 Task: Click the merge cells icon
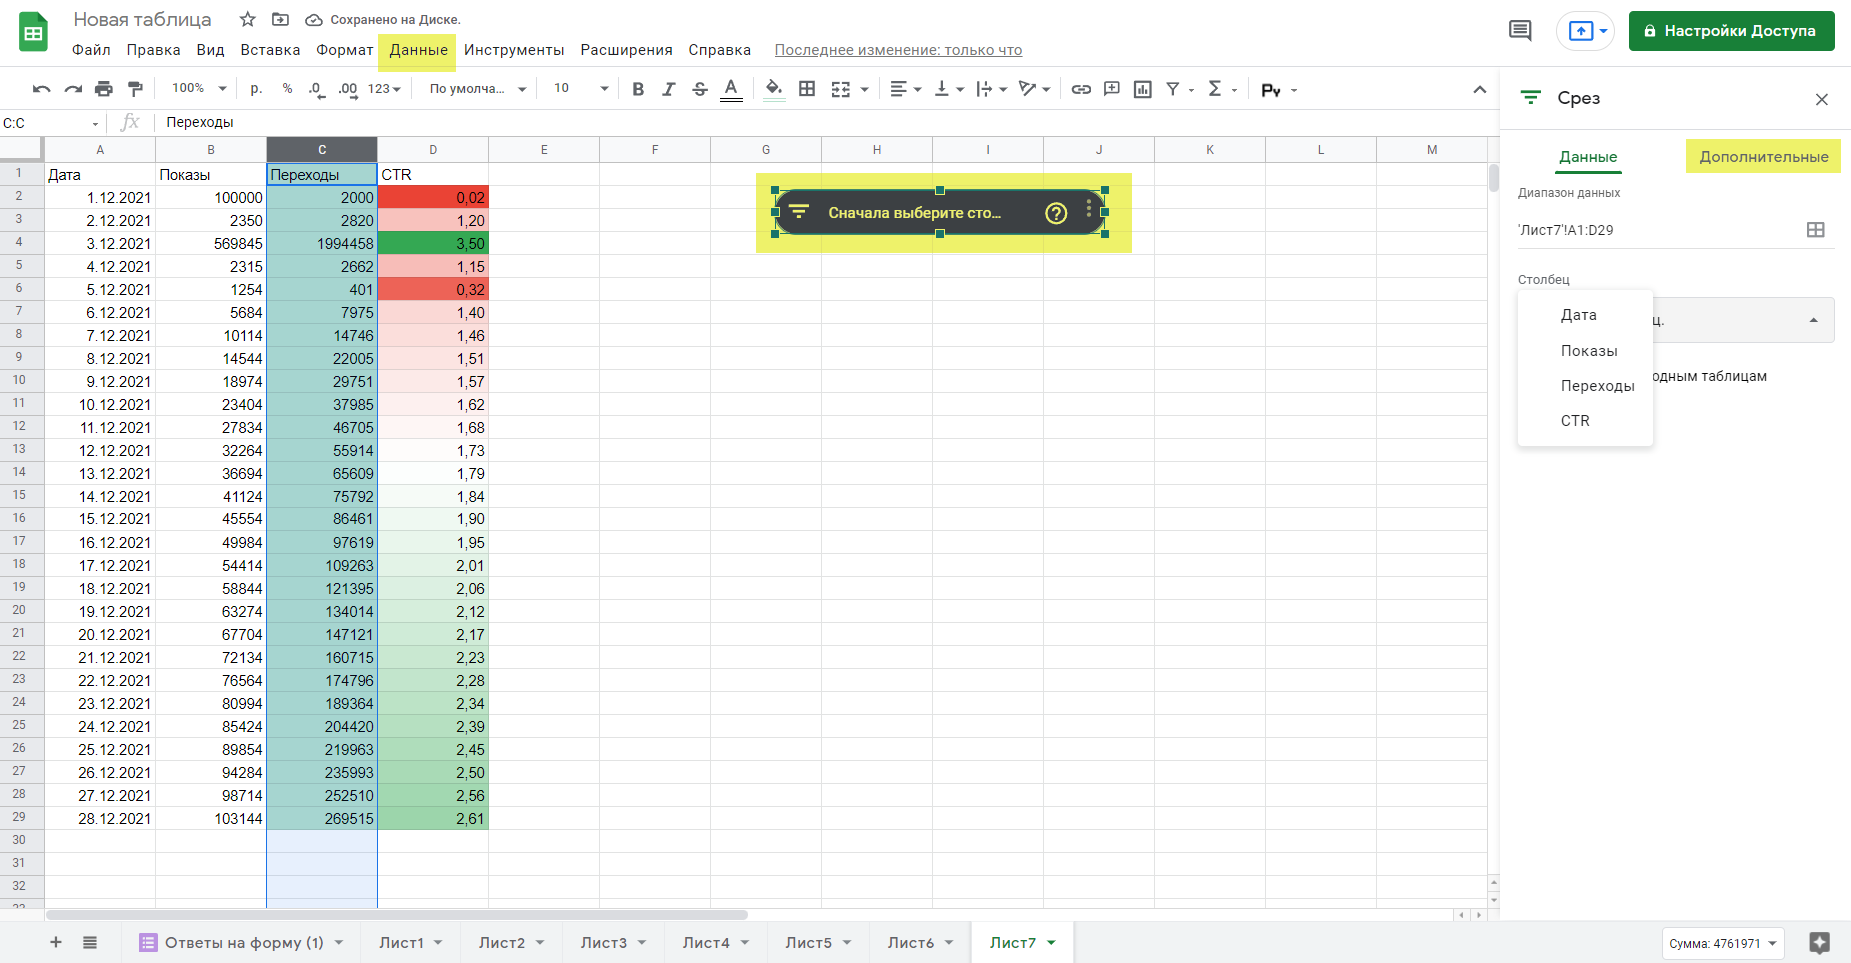tap(841, 89)
